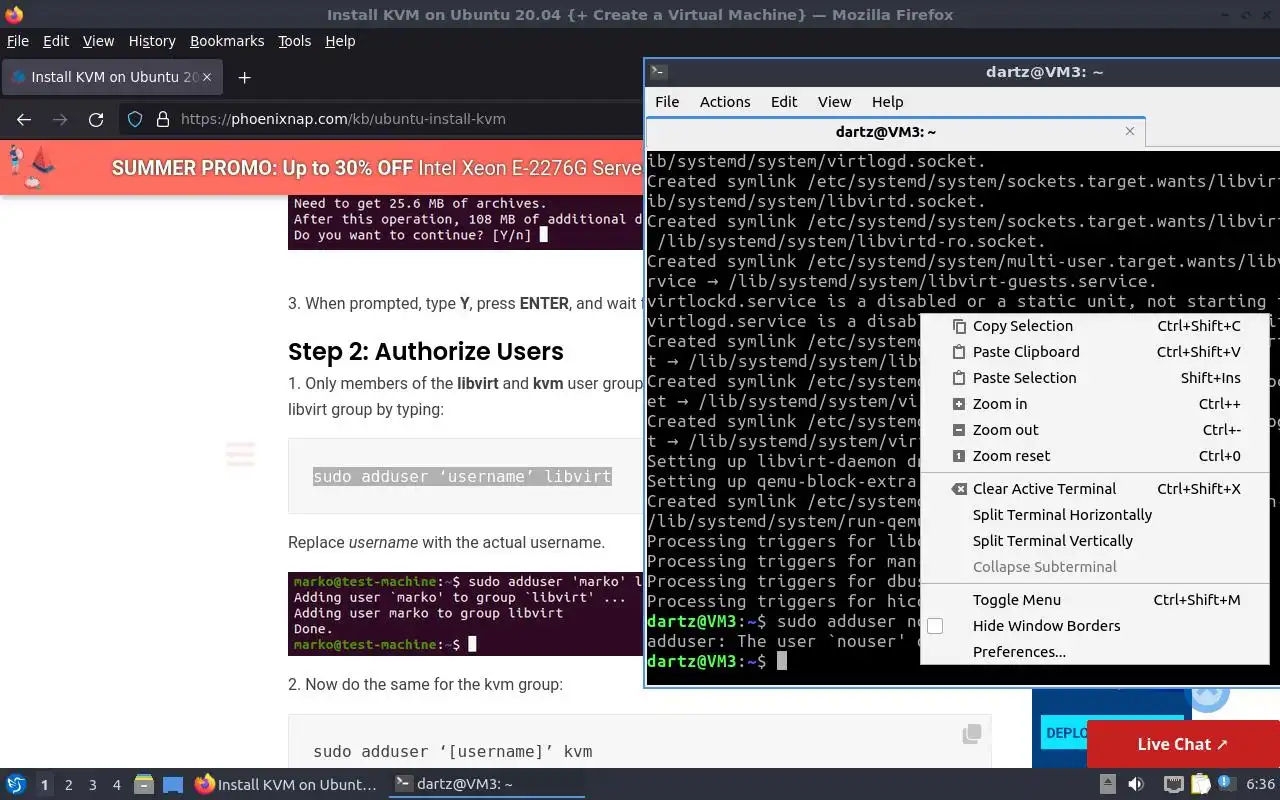This screenshot has width=1280, height=800.
Task: Click the update notifier tray icon
Action: [1226, 785]
